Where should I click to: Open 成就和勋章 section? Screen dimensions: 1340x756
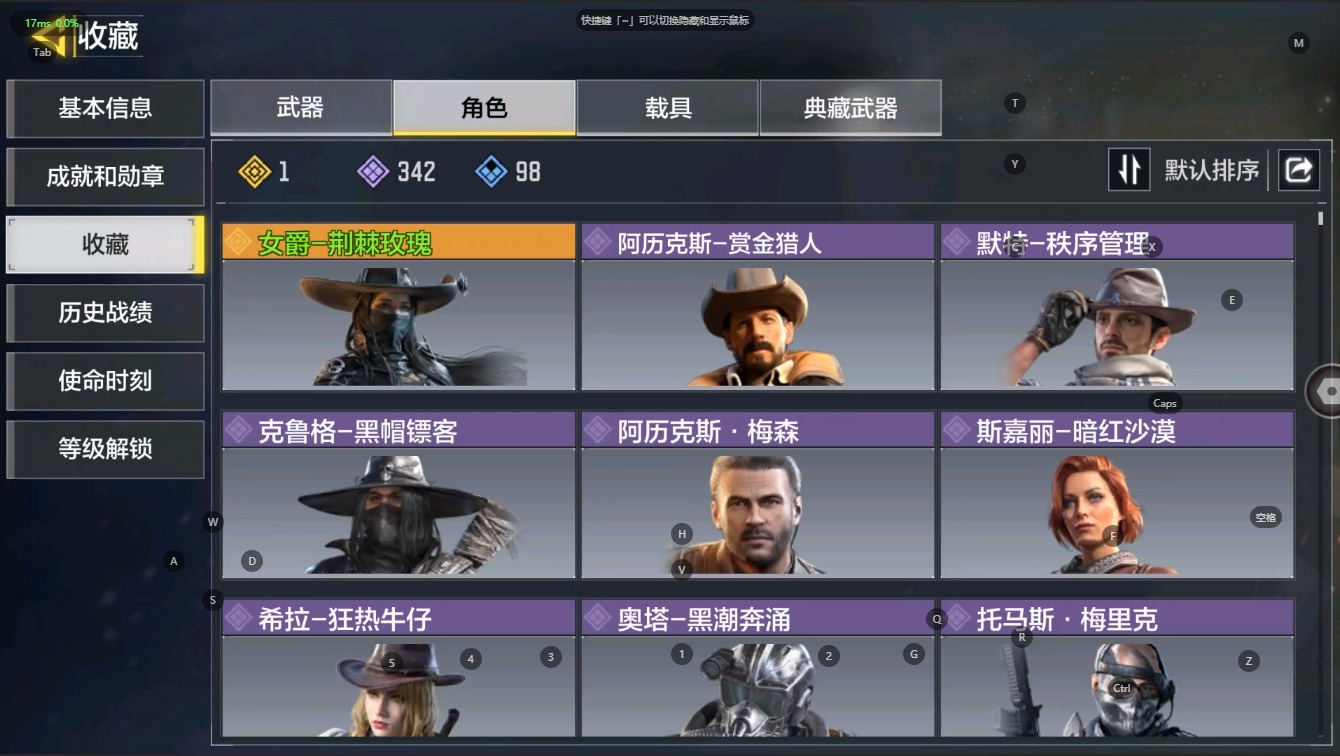pyautogui.click(x=105, y=177)
